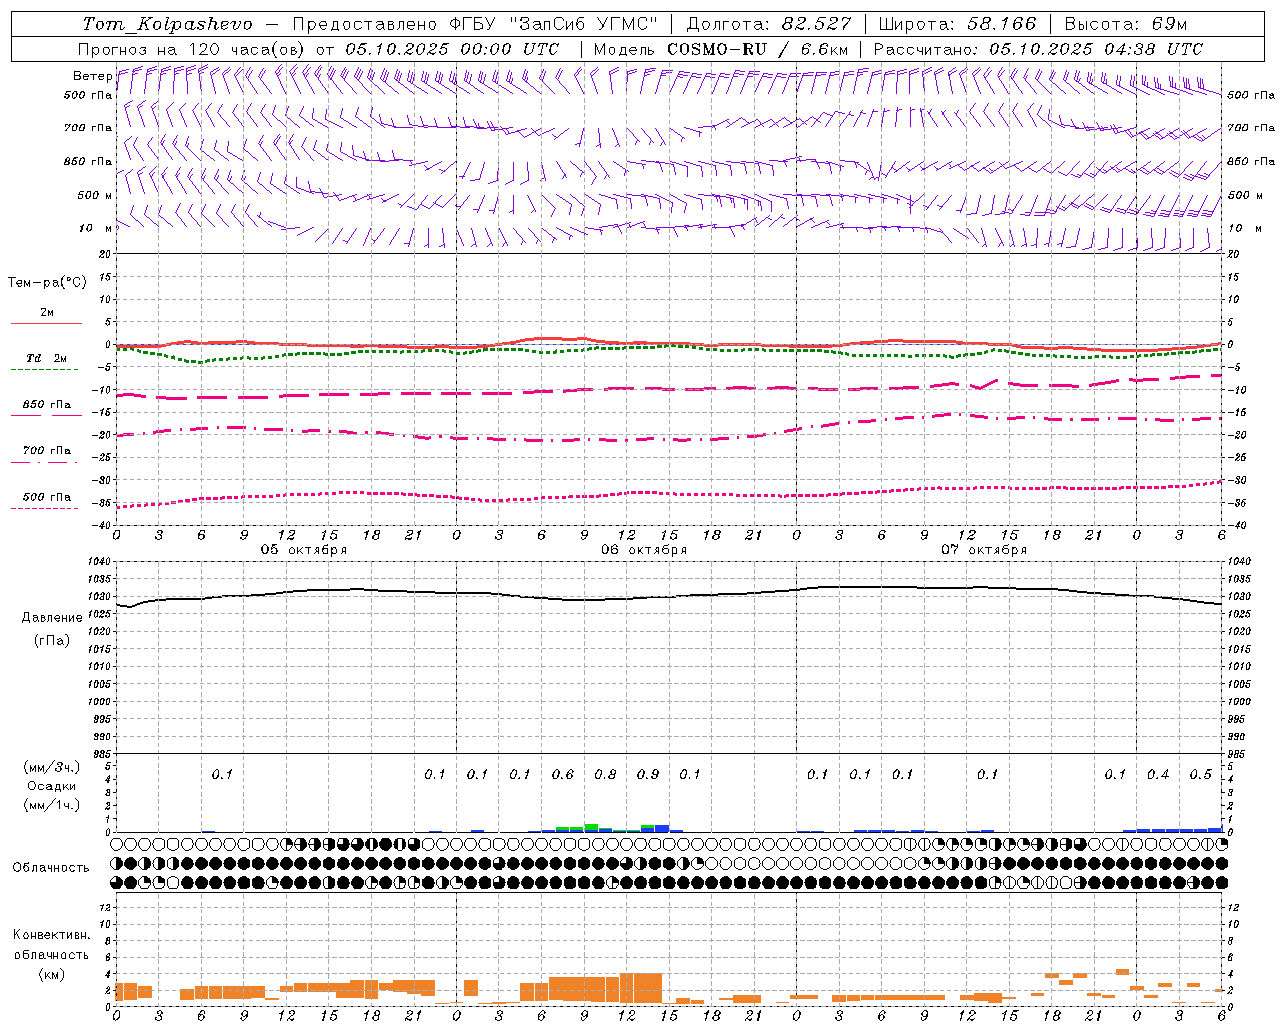
Task: Click the 850 гПа temperature legend entry
Action: tap(46, 408)
